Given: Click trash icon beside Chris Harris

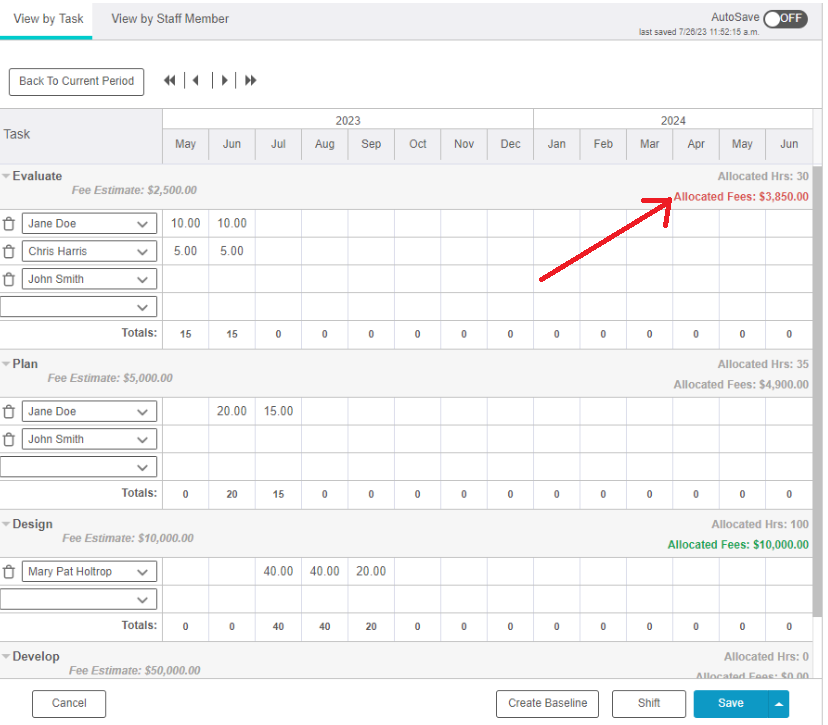Looking at the screenshot, I should 9,252.
